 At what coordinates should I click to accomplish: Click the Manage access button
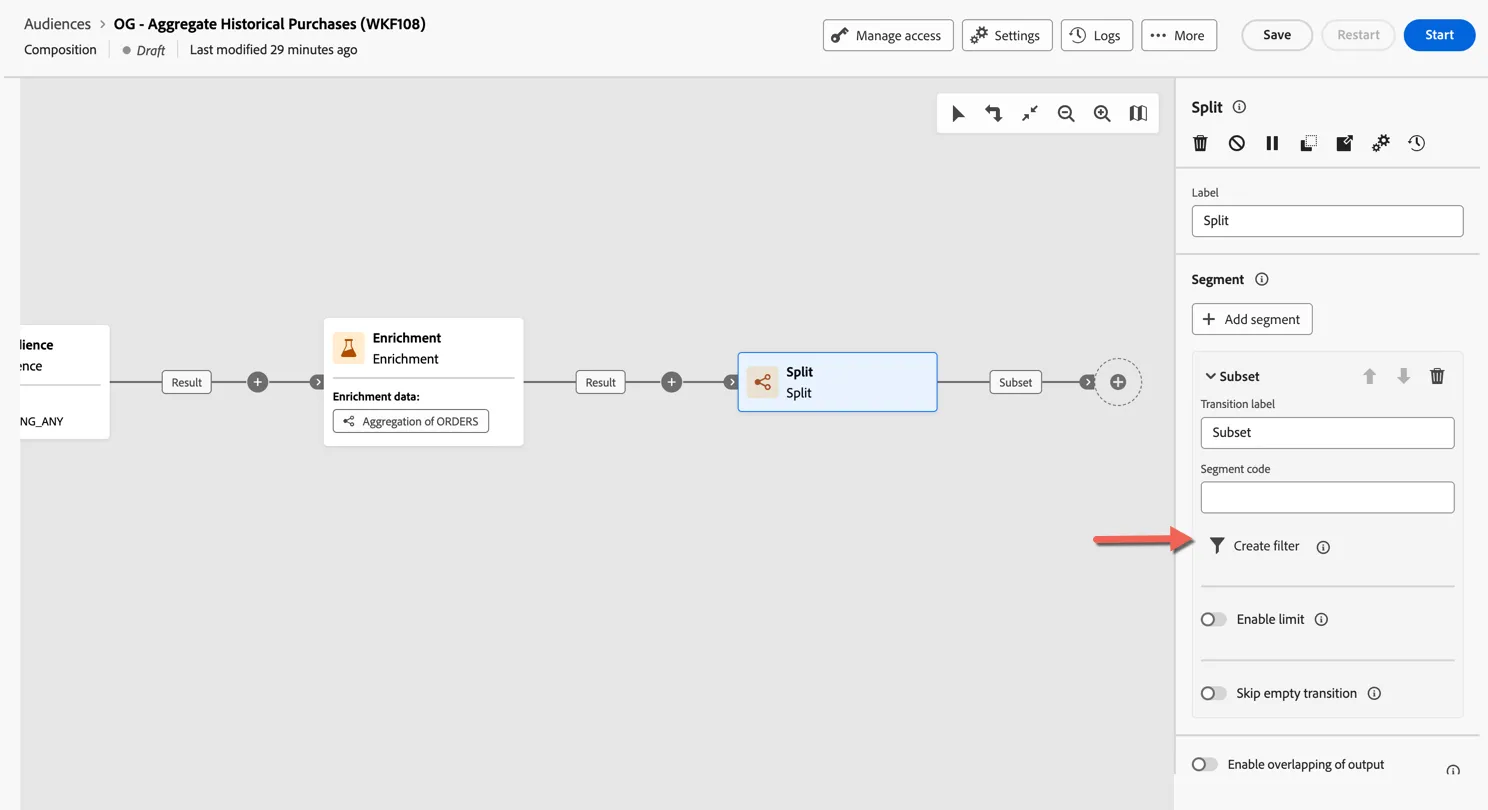(888, 35)
